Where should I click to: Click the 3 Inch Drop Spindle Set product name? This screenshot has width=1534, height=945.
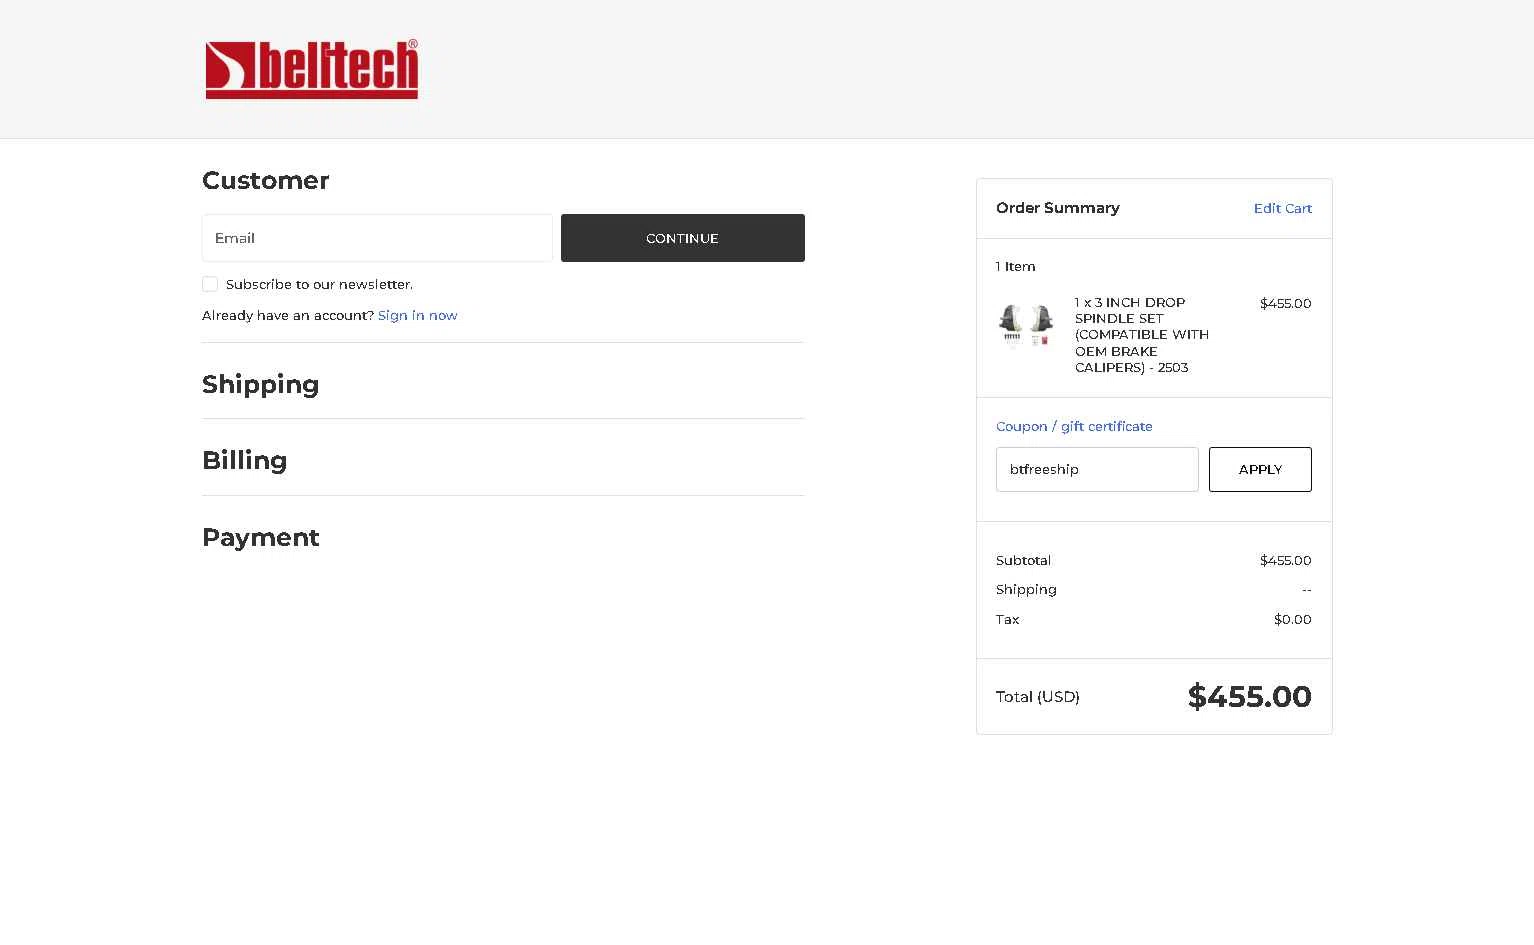pos(1142,335)
